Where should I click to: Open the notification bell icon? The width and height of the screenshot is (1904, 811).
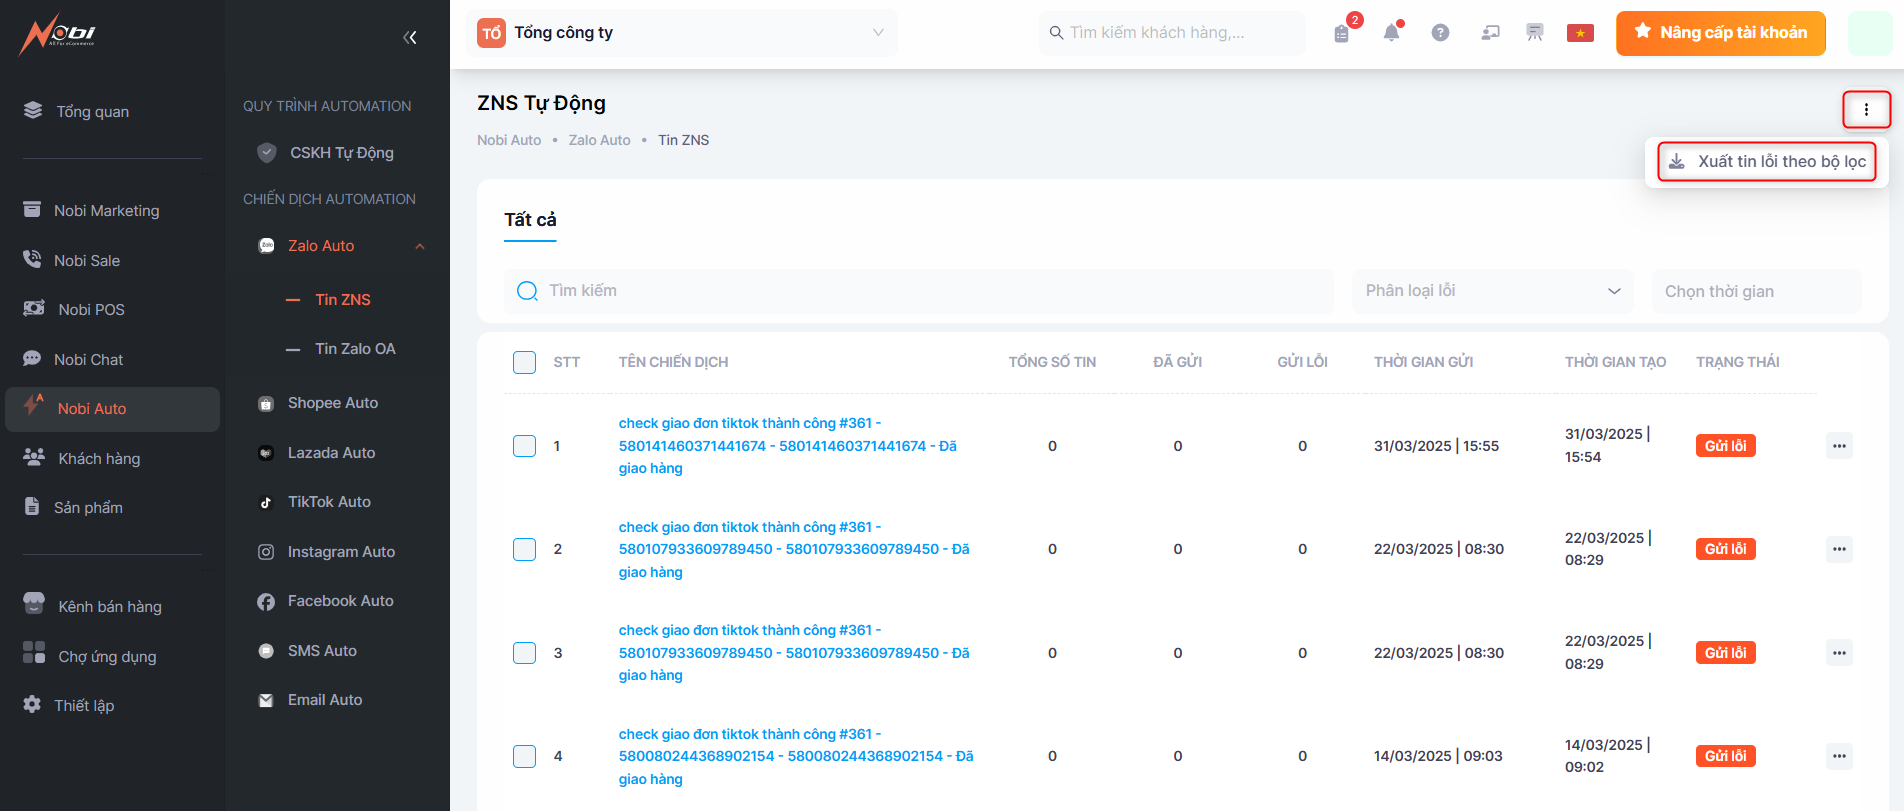1391,33
